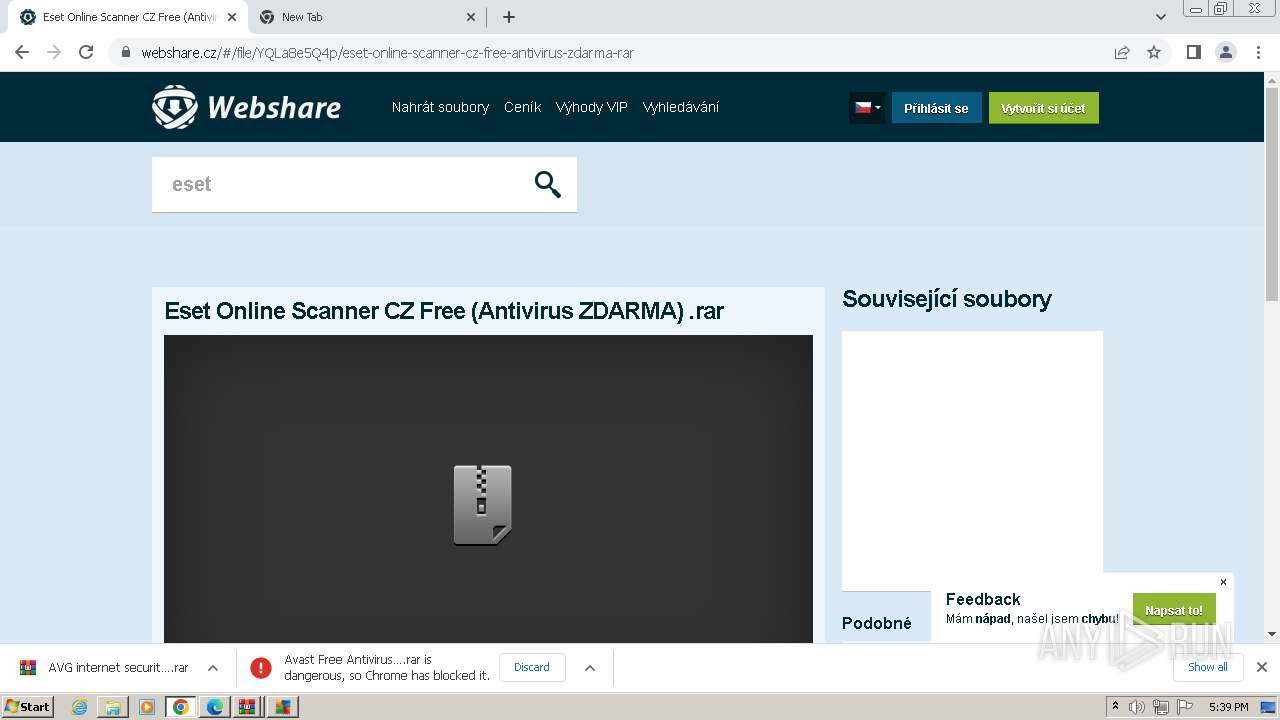Close the downloads bar

point(1262,667)
